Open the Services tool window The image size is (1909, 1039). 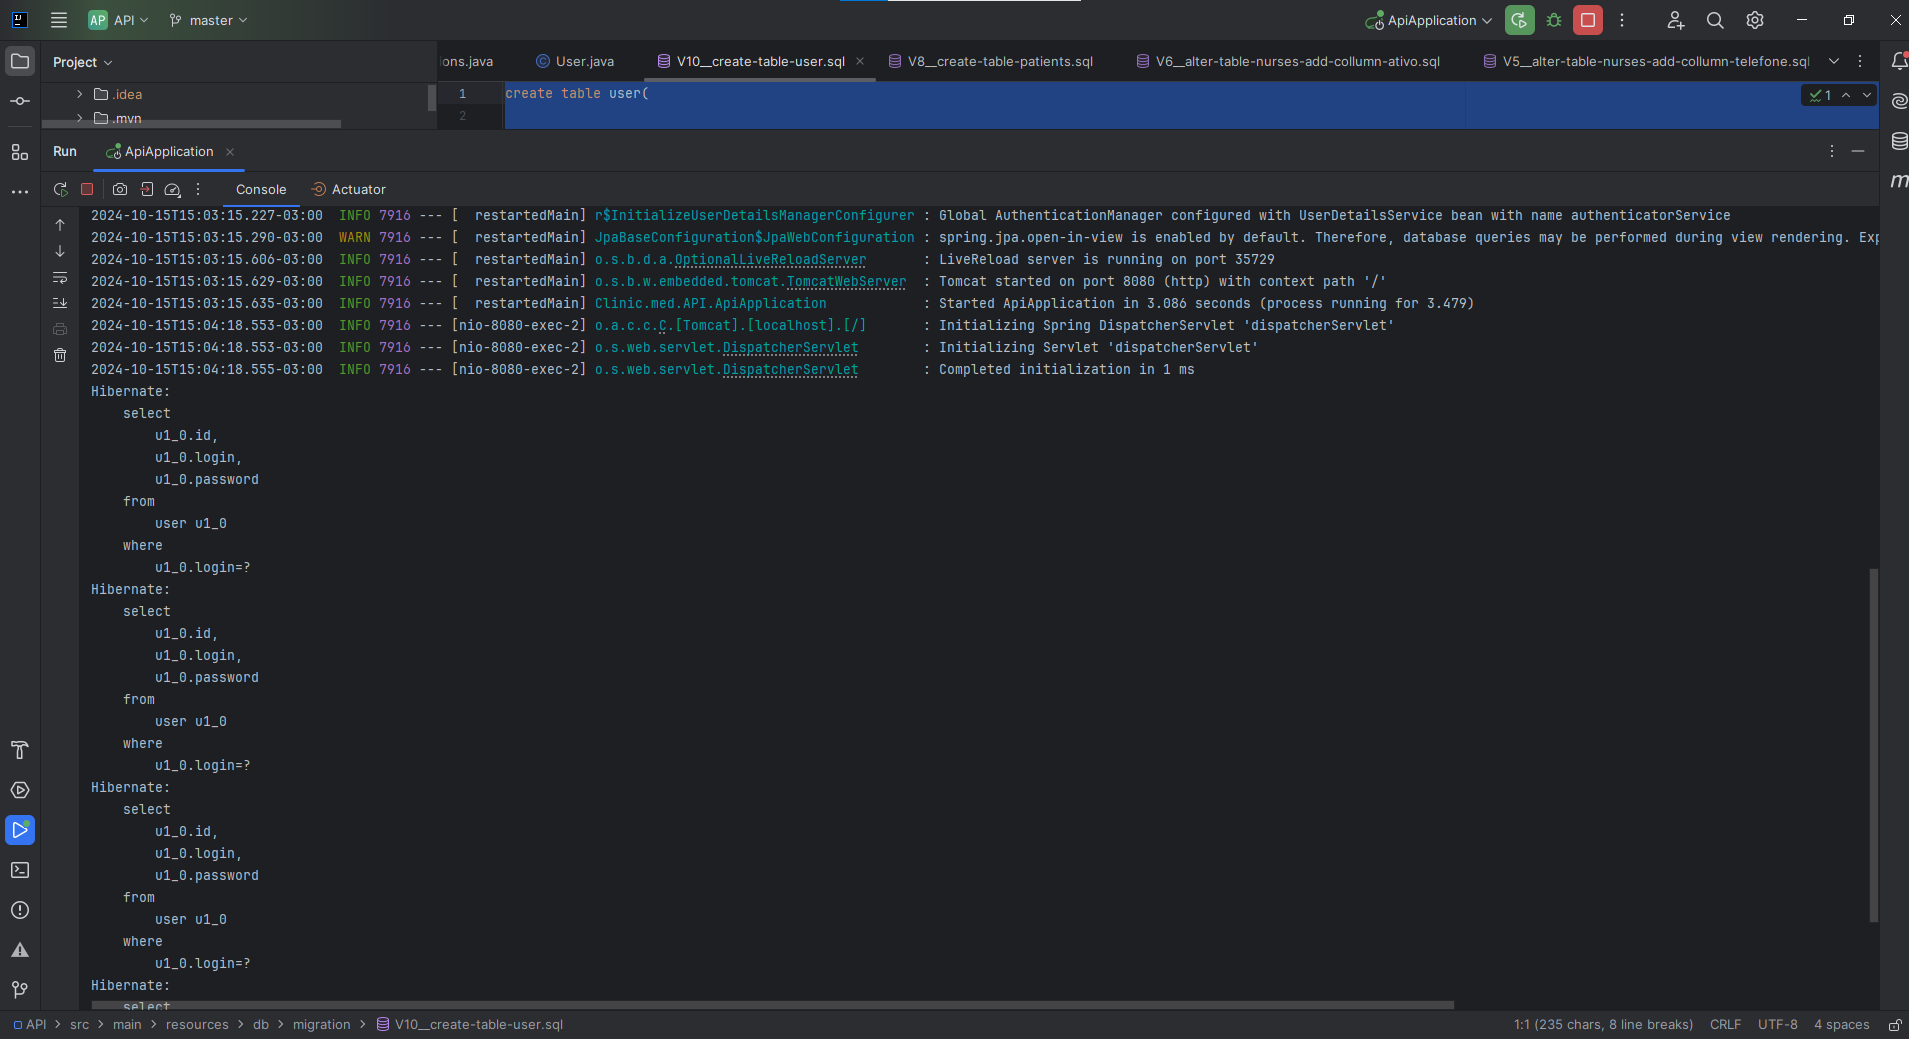(x=20, y=790)
